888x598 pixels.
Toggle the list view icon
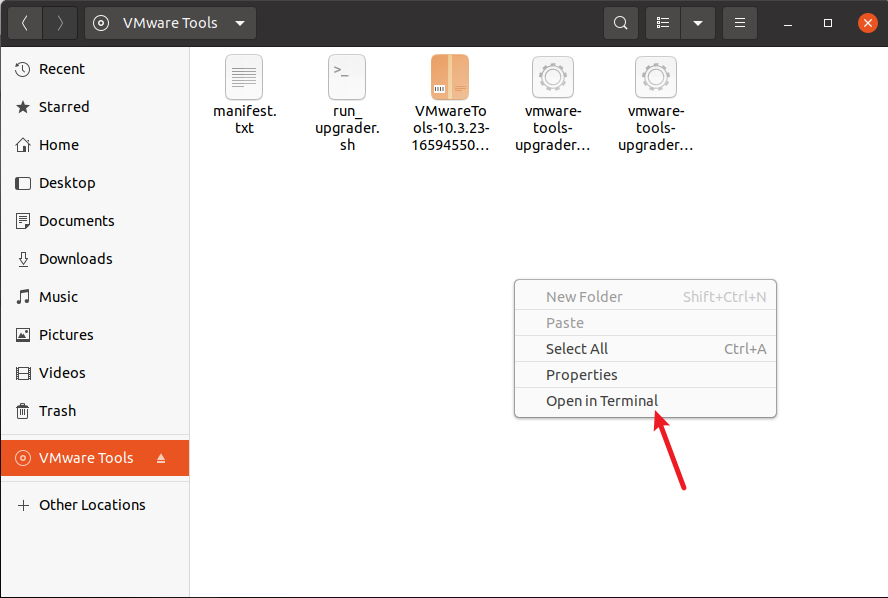coord(663,23)
